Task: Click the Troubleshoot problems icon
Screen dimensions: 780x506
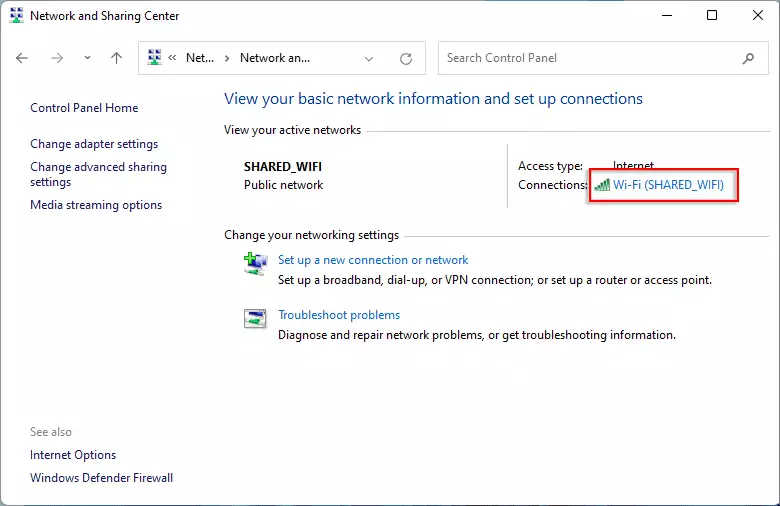Action: (x=255, y=318)
